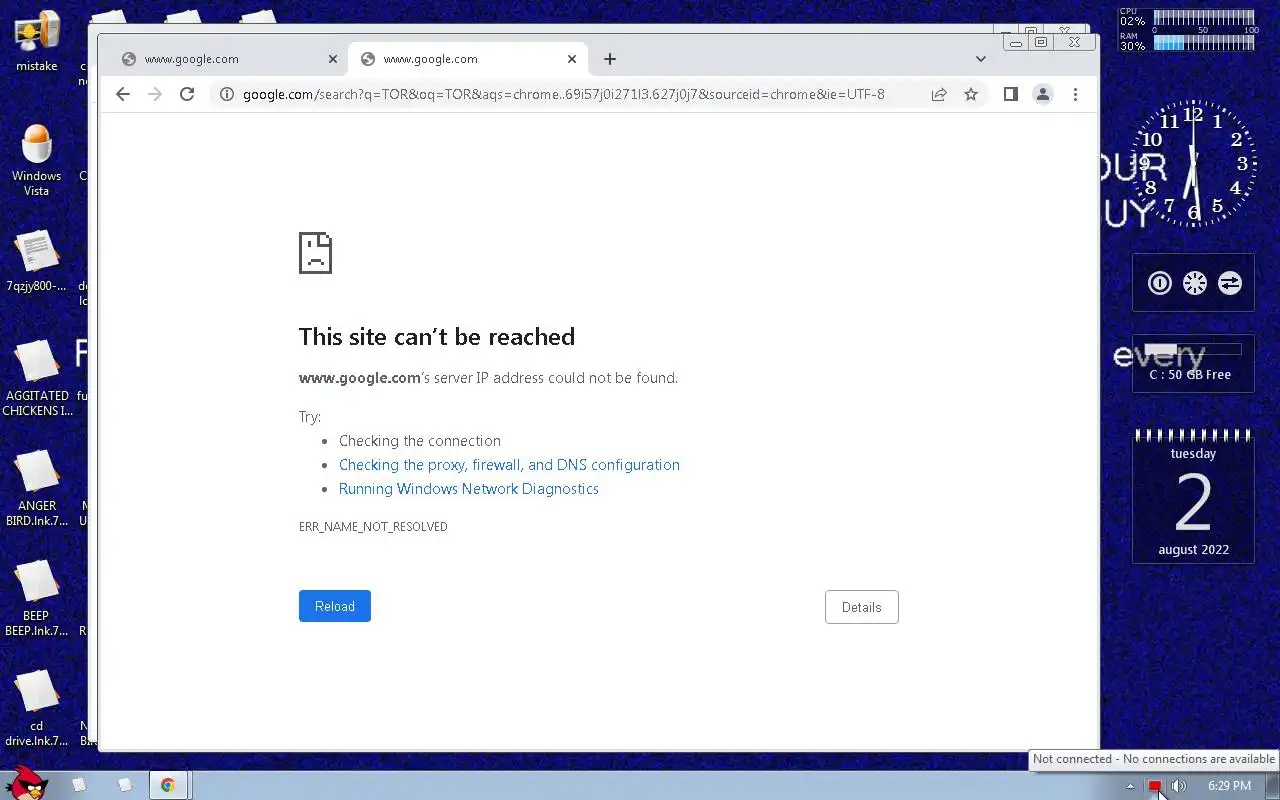Open the Details button
This screenshot has width=1280, height=800.
(x=862, y=607)
